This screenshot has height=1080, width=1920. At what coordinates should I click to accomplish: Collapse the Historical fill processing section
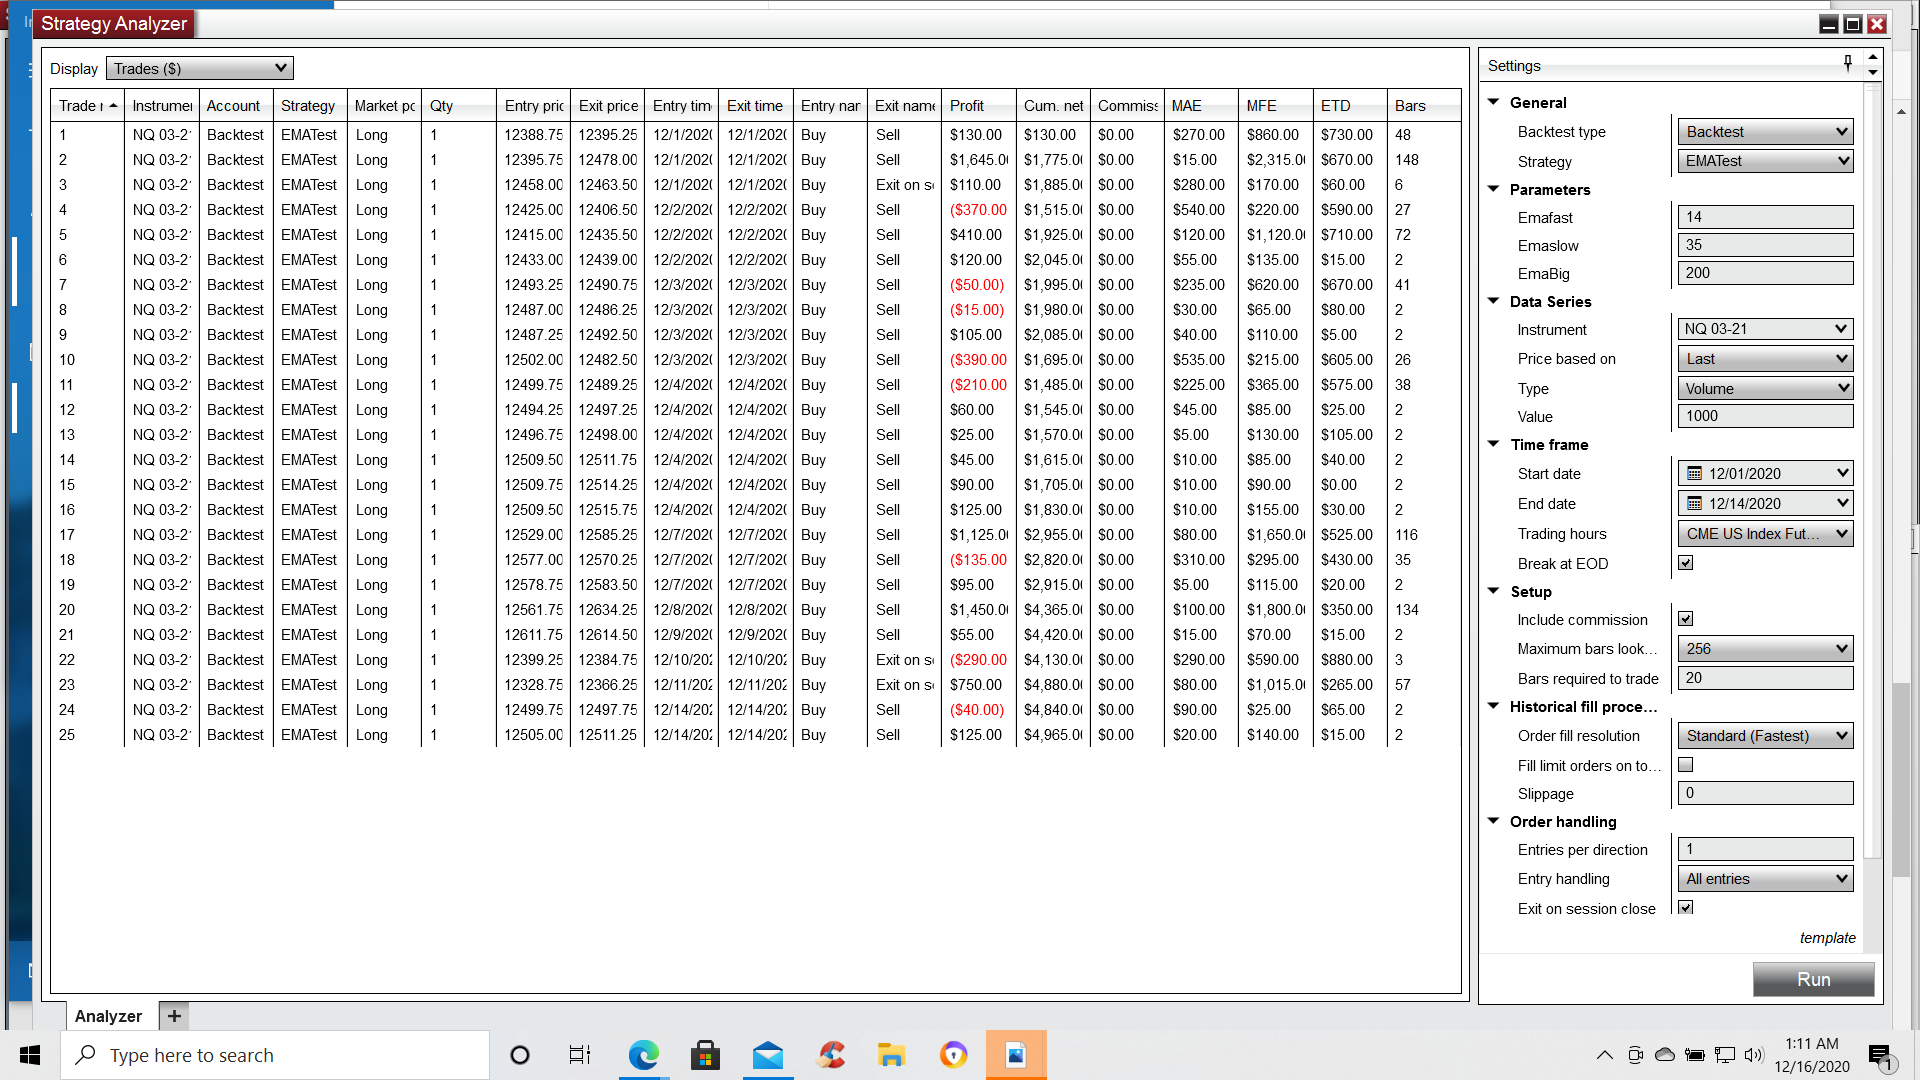[x=1493, y=706]
